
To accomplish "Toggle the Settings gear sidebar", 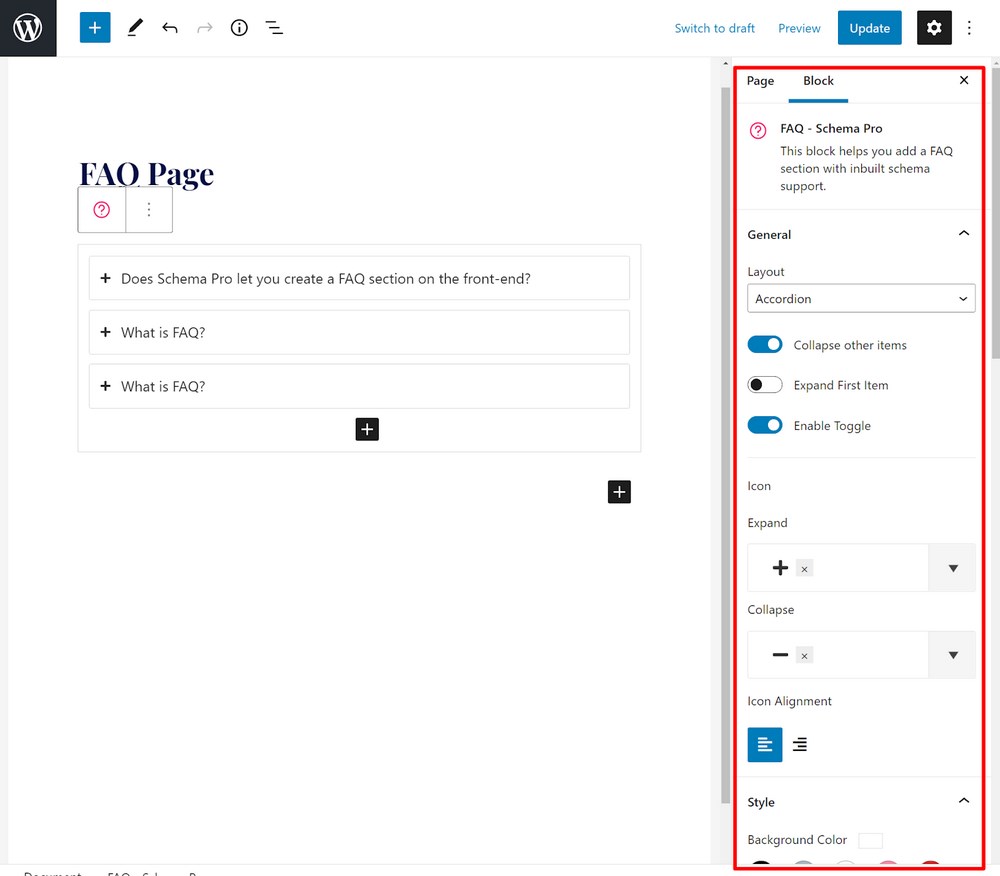I will pos(934,28).
